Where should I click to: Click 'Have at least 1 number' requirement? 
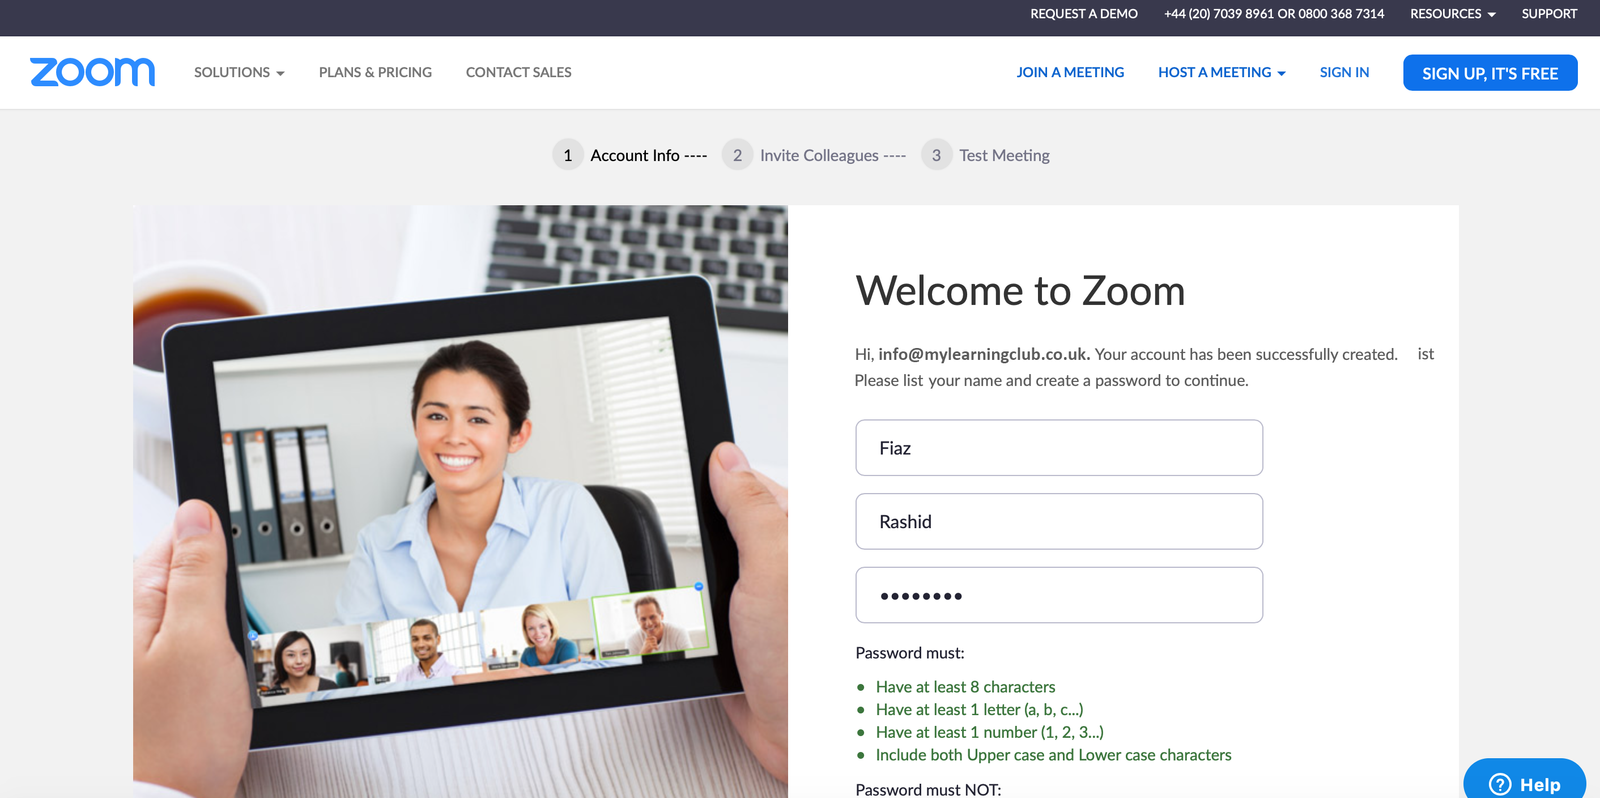(x=989, y=732)
